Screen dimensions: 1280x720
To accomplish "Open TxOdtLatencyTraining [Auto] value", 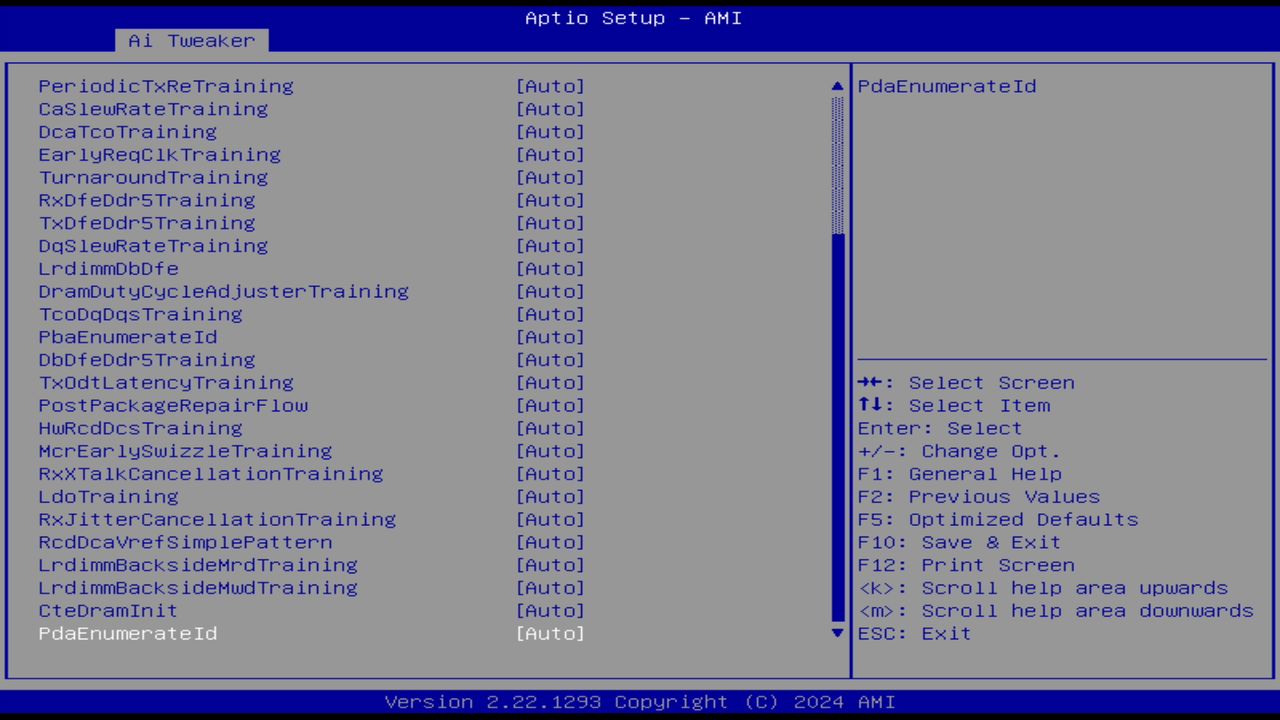I will pos(550,383).
